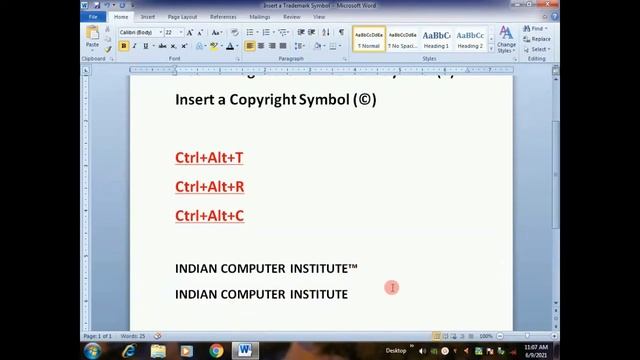This screenshot has width=640, height=360.
Task: Click the Save icon in Quick Access Toolbar
Action: click(x=97, y=5)
